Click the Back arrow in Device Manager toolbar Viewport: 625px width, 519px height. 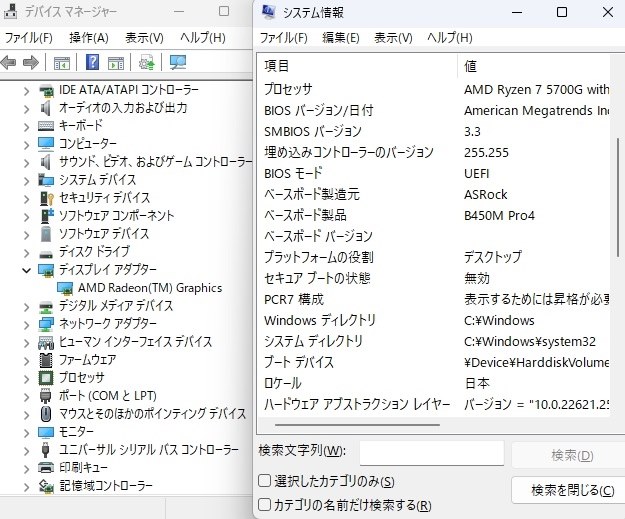click(8, 63)
